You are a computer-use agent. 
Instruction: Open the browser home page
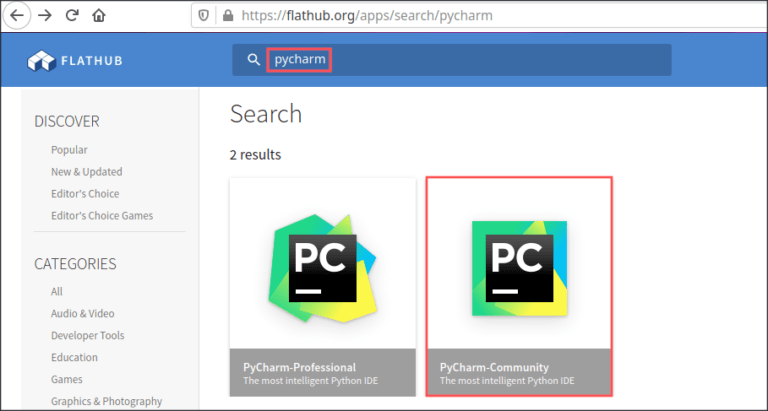(x=99, y=16)
